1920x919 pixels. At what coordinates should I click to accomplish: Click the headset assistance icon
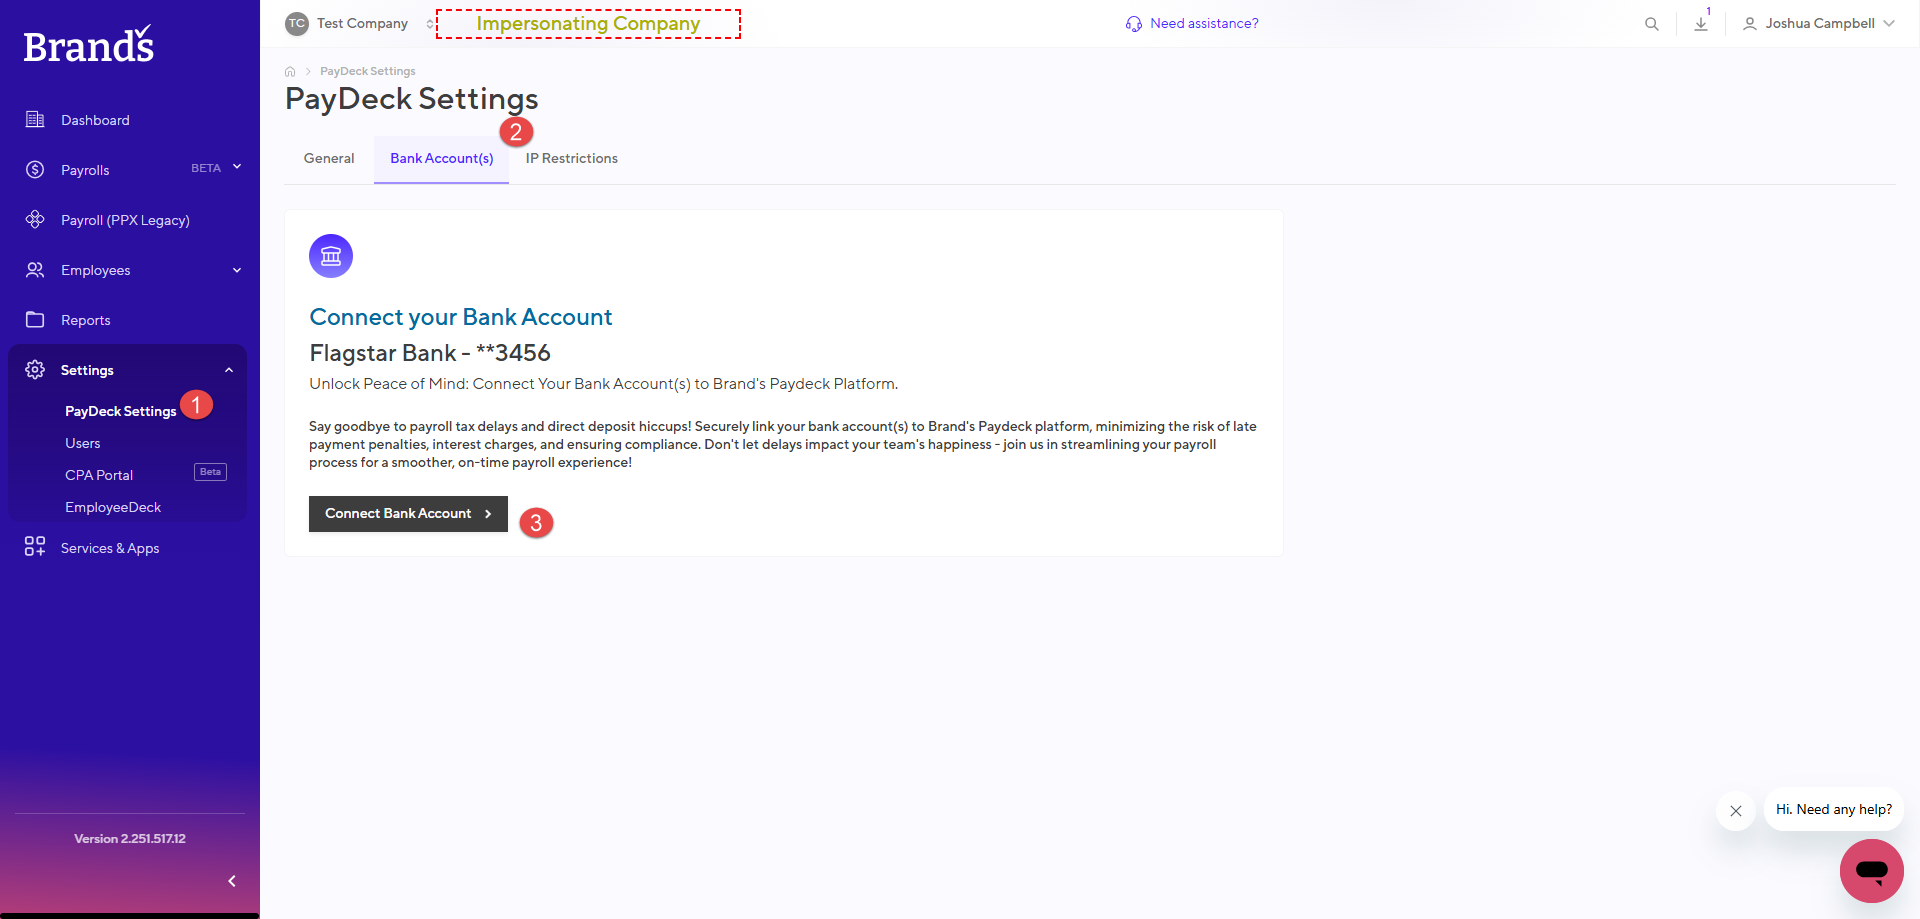(1134, 24)
